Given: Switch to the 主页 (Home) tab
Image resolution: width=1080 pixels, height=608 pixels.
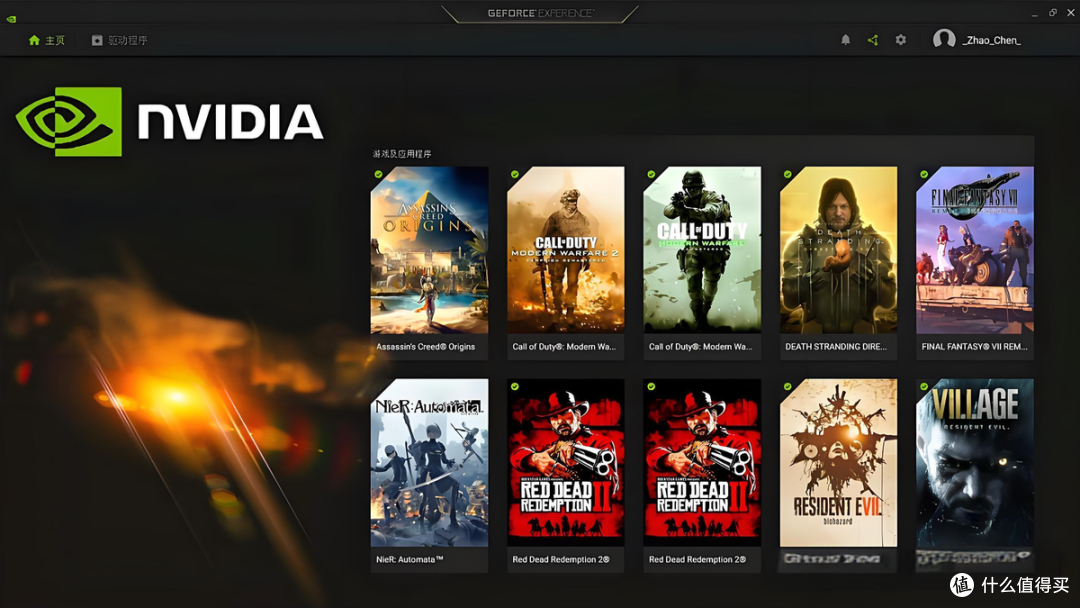Looking at the screenshot, I should pos(46,41).
